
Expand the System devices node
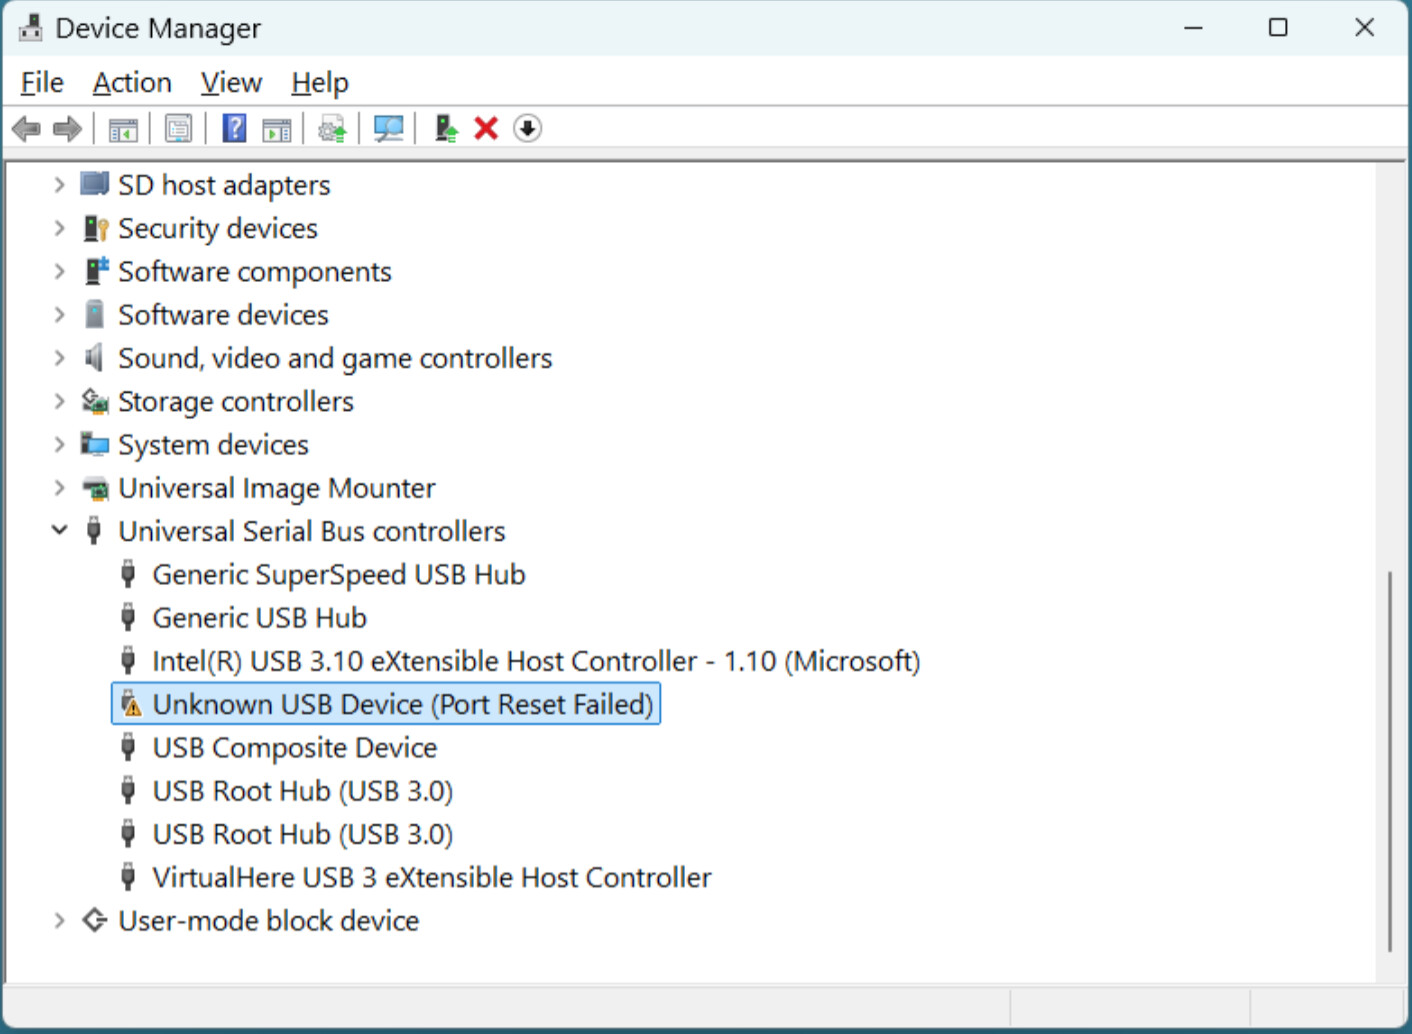click(59, 444)
